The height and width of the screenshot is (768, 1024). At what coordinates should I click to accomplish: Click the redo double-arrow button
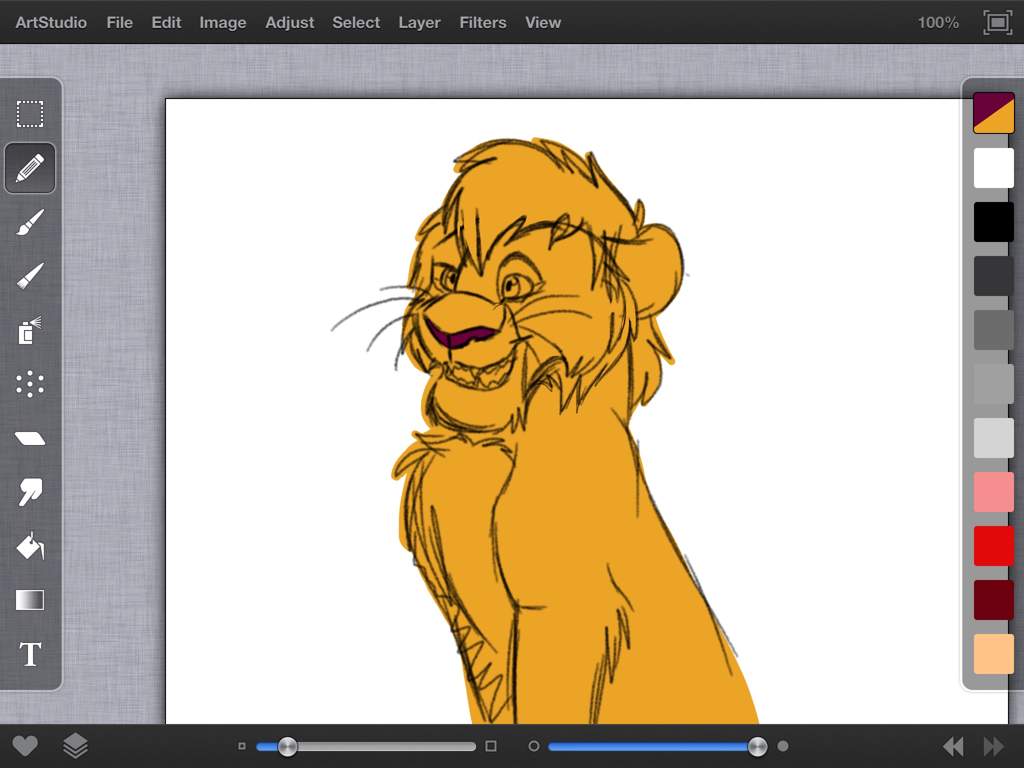coord(993,746)
